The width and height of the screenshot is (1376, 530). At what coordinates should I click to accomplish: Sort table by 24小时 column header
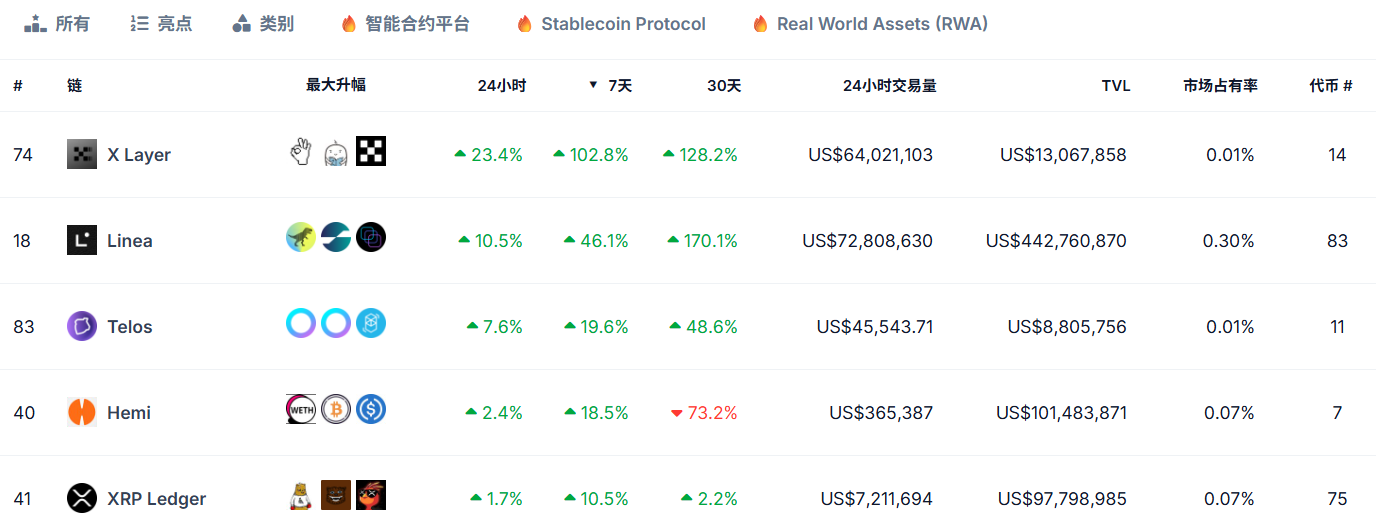[501, 86]
